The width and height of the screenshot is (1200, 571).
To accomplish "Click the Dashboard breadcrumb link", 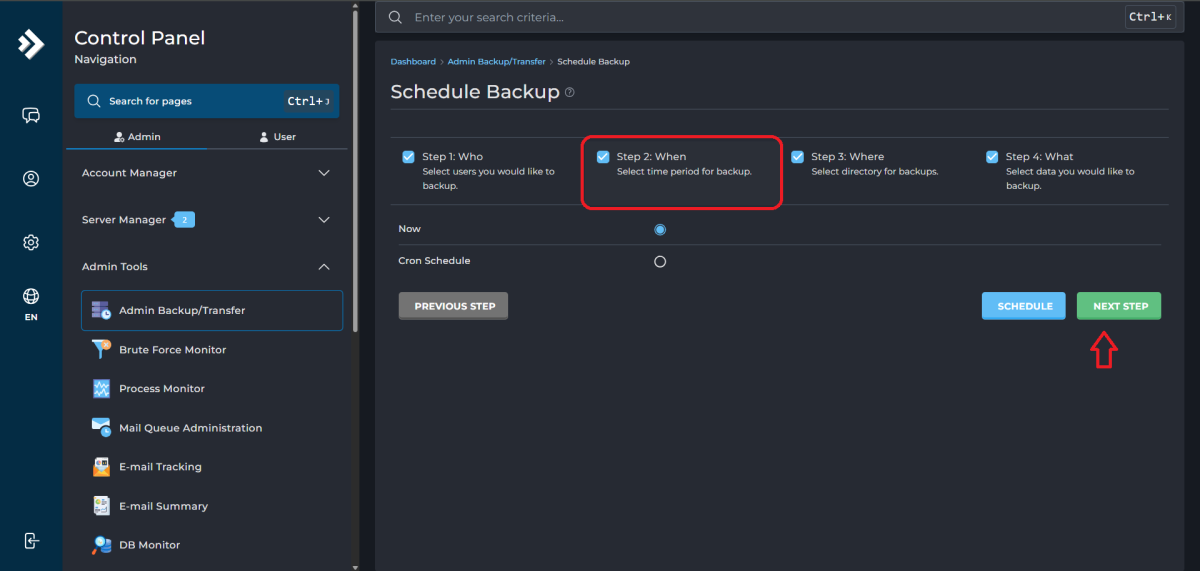I will [x=413, y=62].
